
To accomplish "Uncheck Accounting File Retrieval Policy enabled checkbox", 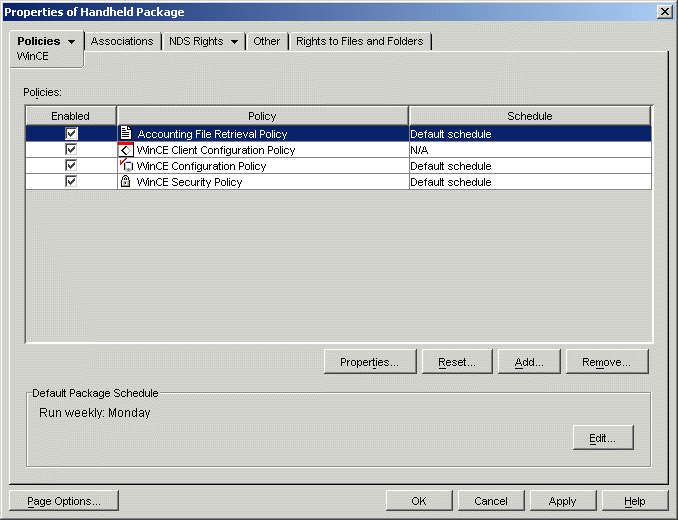I will (71, 133).
